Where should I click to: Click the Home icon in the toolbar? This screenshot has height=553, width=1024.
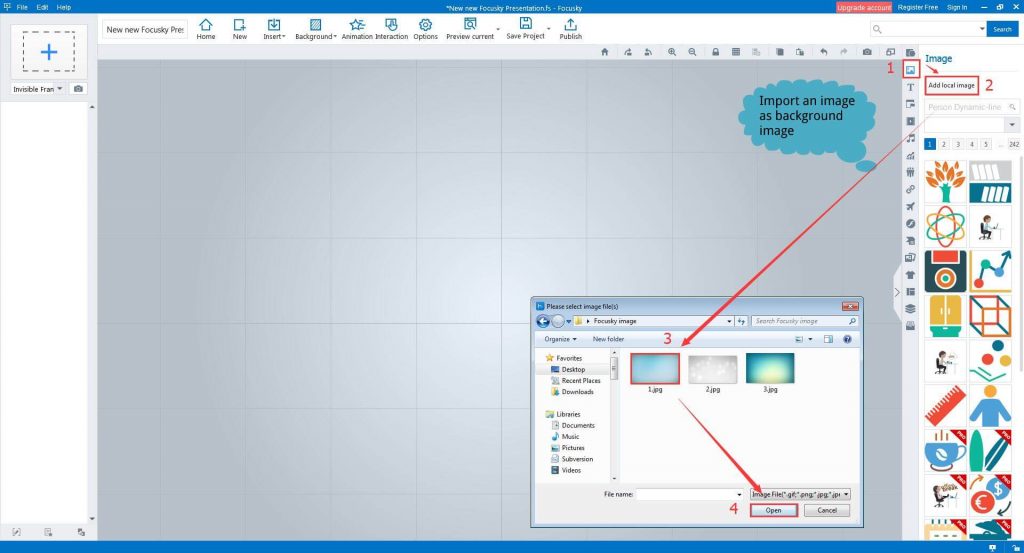[x=206, y=28]
